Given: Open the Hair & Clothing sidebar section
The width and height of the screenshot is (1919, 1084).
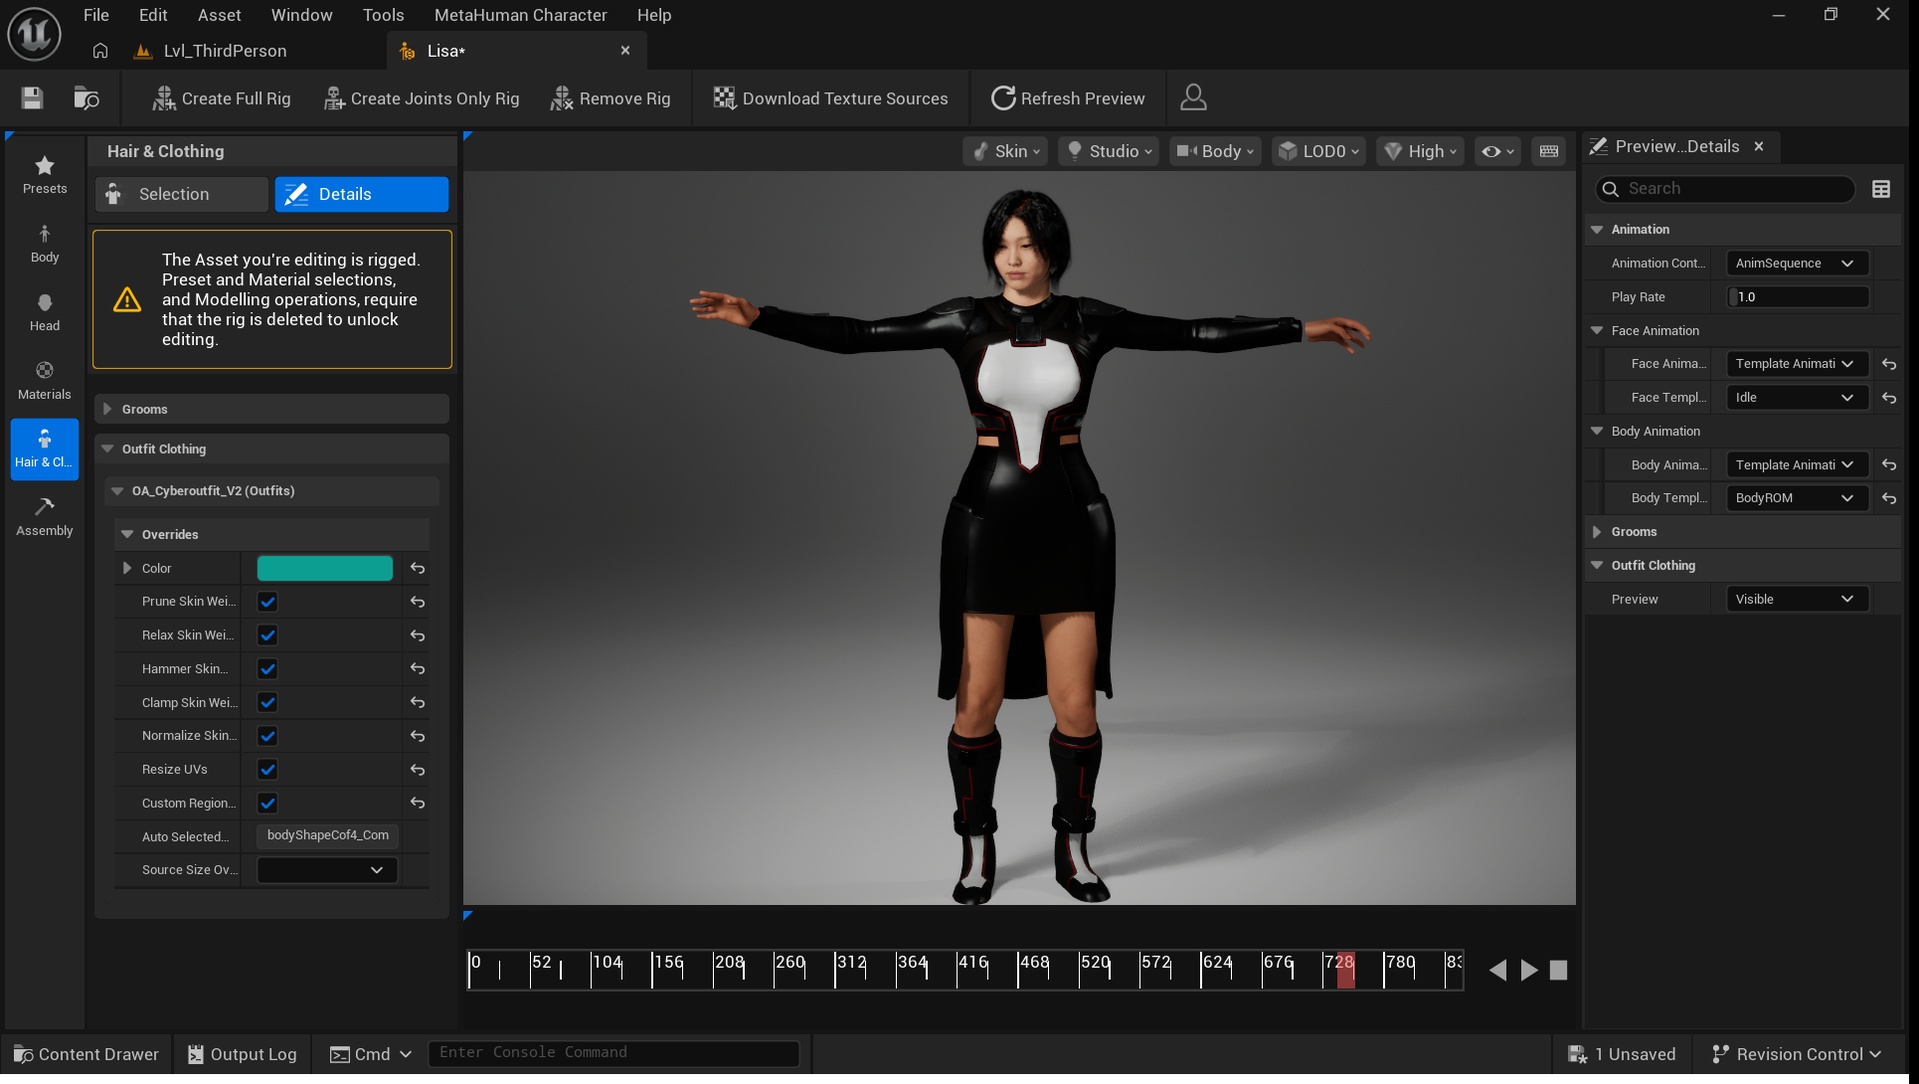Looking at the screenshot, I should click(x=45, y=449).
